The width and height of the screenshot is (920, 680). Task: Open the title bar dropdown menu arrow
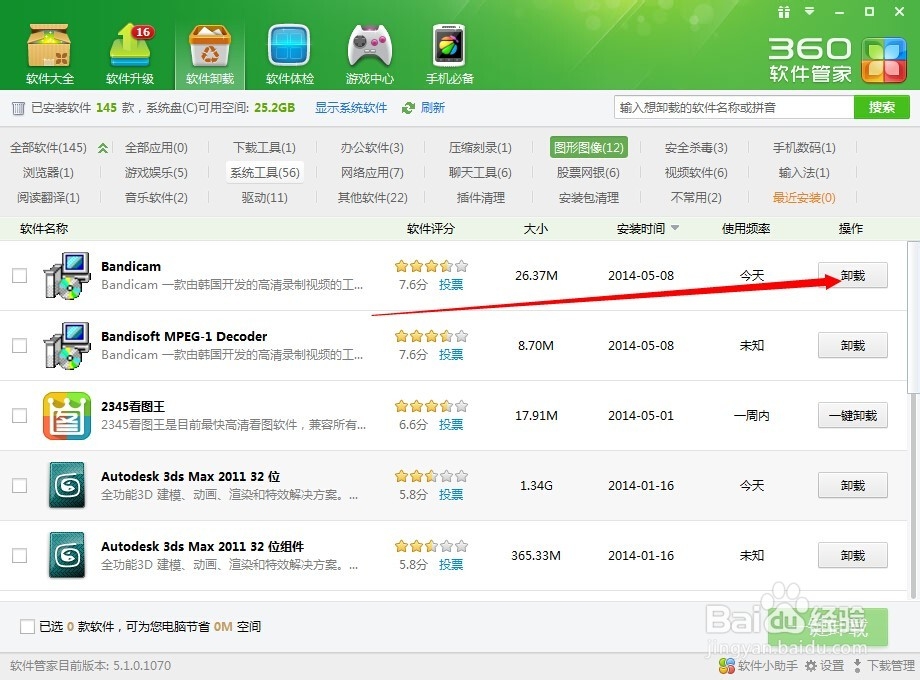pos(810,11)
